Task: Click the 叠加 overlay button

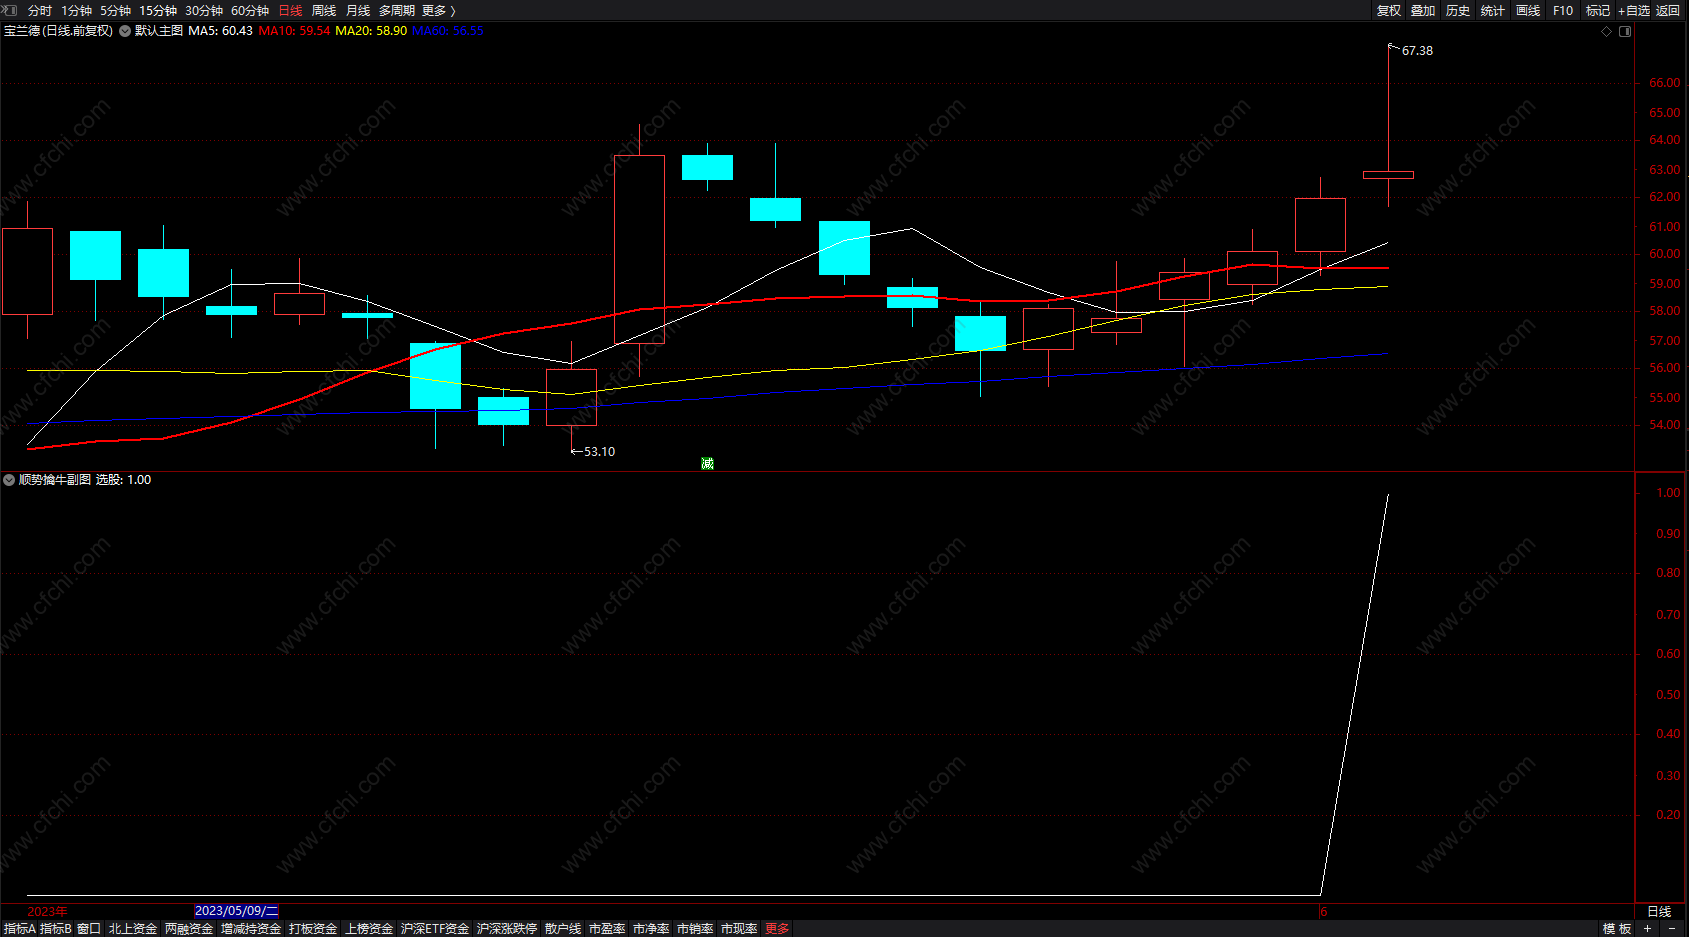Action: 1423,10
